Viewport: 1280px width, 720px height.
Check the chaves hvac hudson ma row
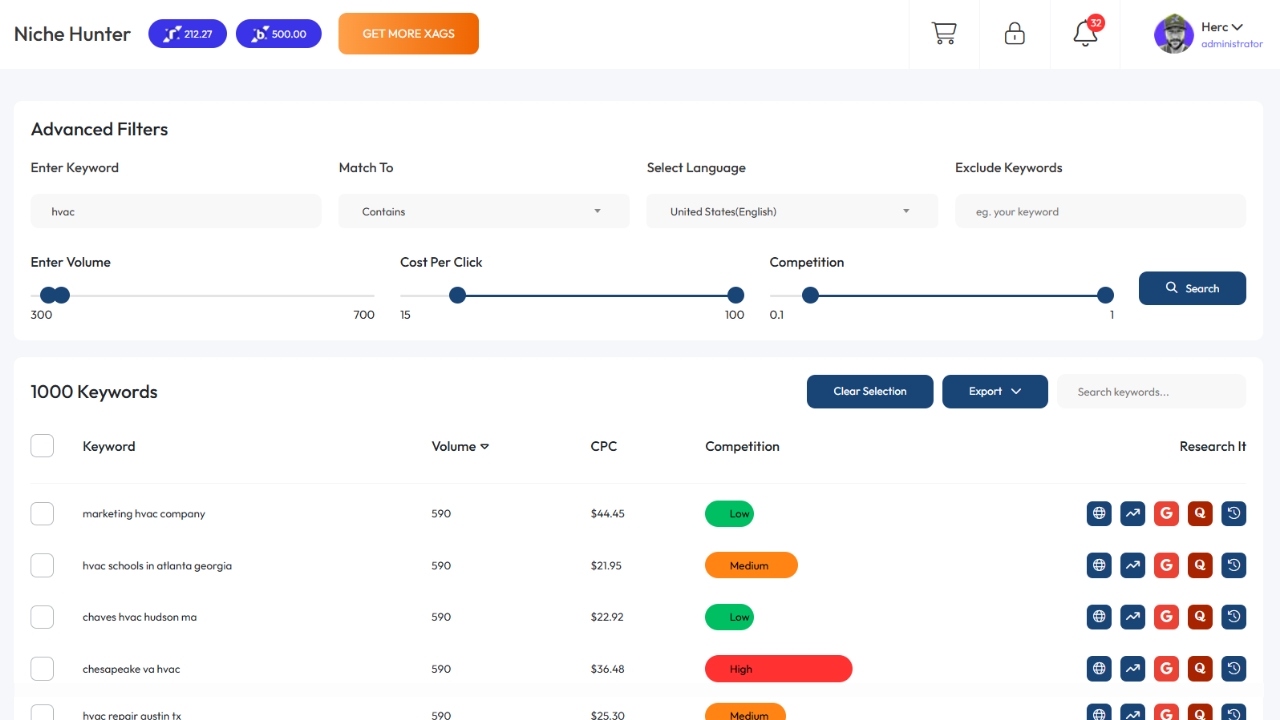coord(42,617)
